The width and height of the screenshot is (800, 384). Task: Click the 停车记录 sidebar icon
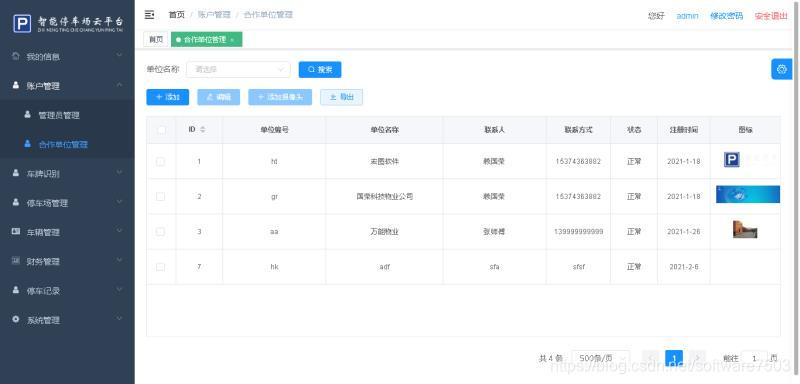click(x=16, y=290)
